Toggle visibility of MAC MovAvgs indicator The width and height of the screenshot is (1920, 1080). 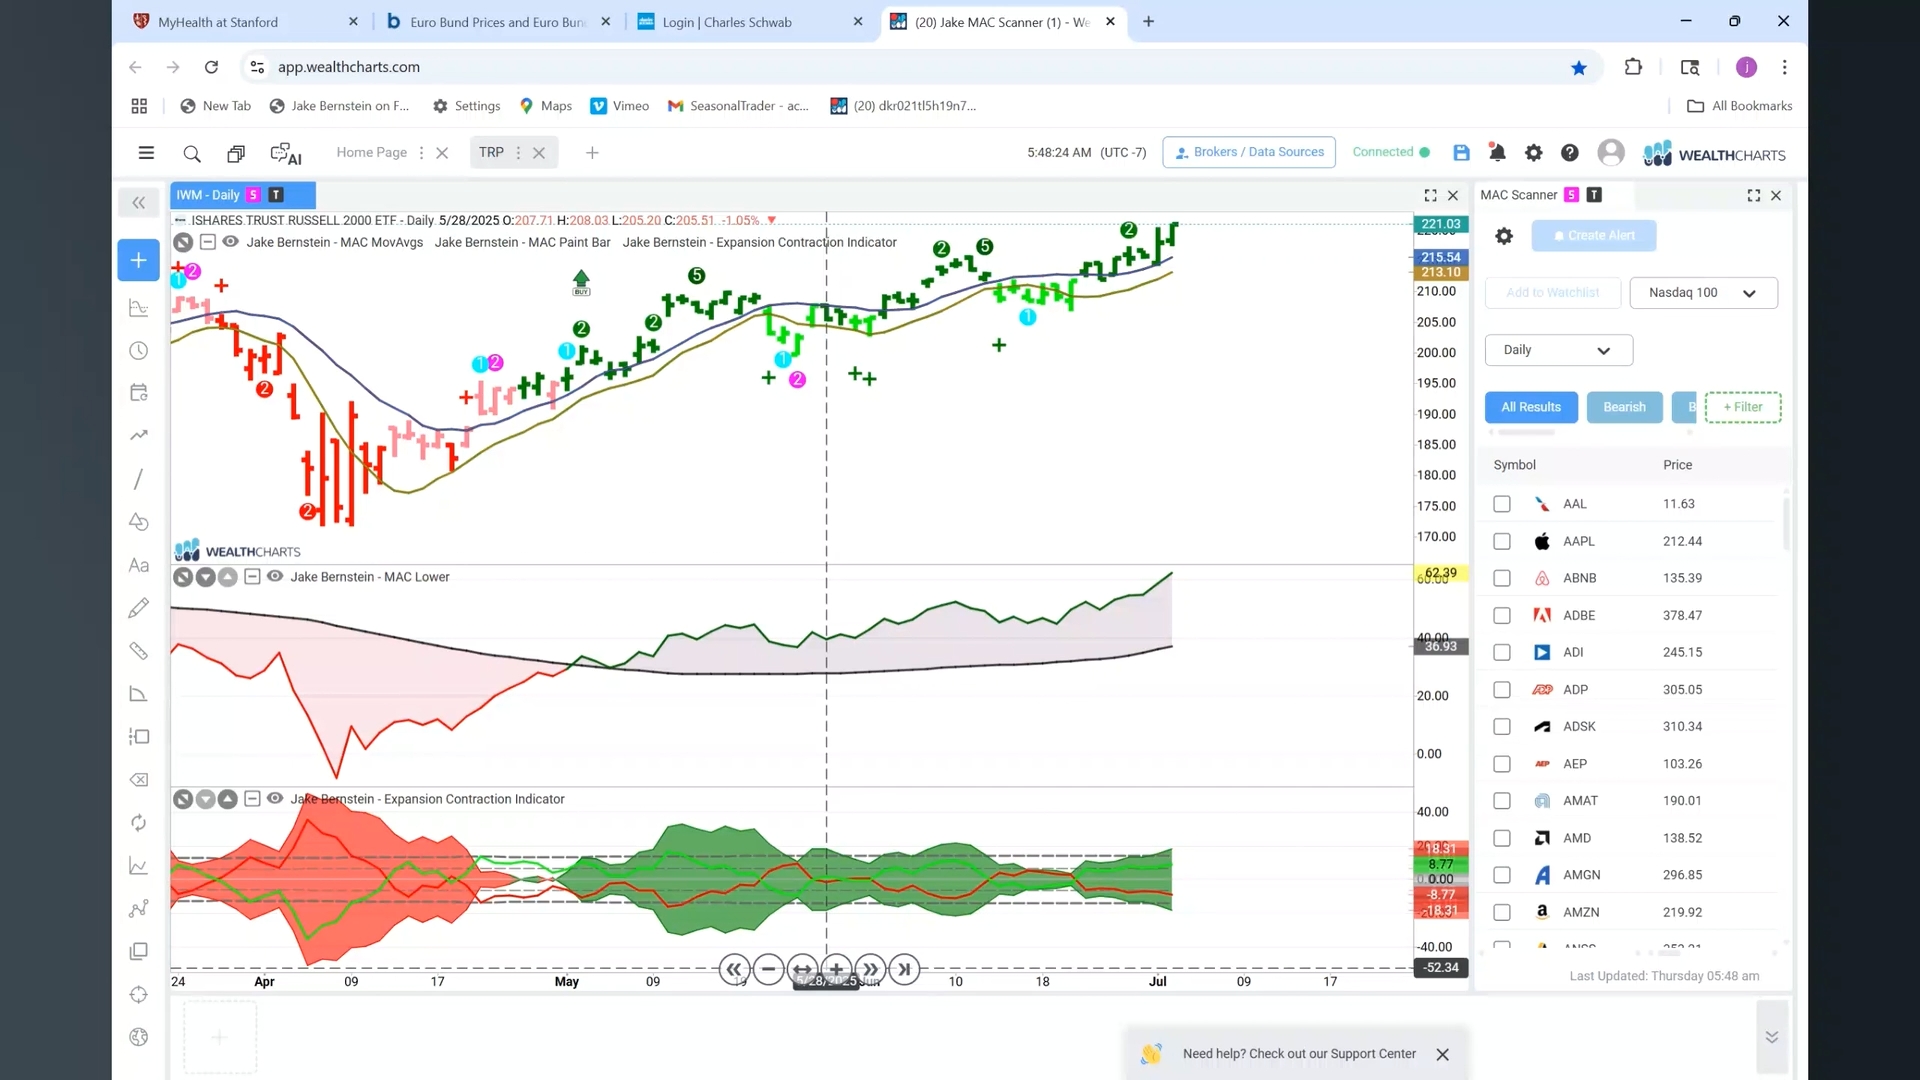[x=230, y=242]
